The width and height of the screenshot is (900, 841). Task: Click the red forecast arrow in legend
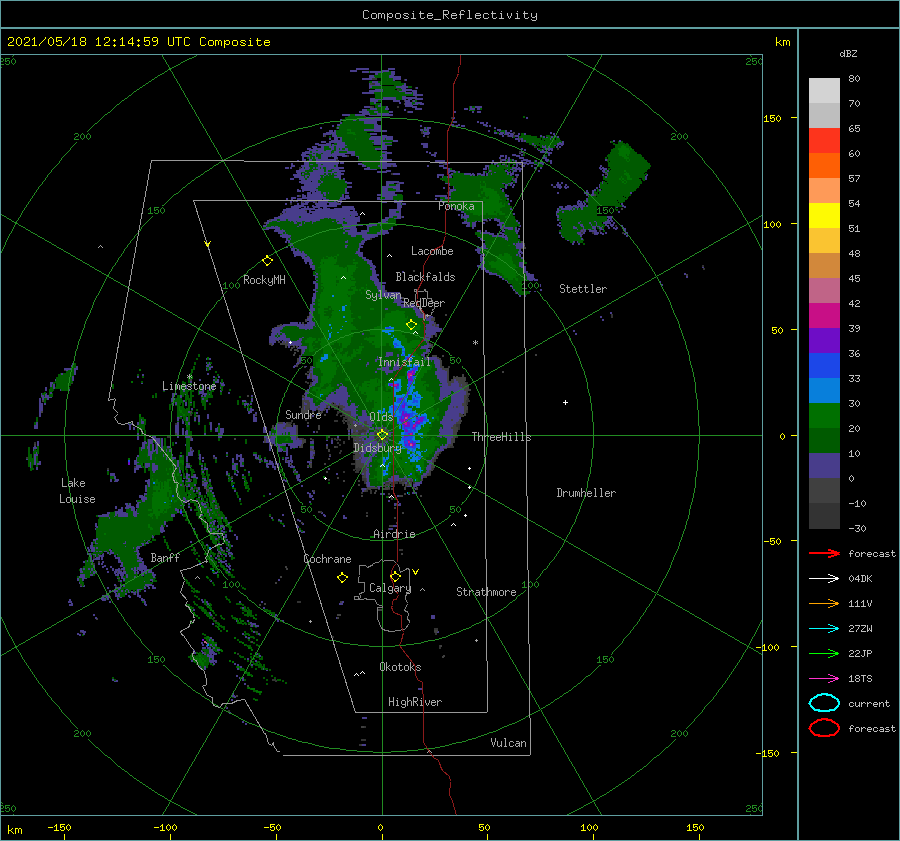(x=824, y=553)
